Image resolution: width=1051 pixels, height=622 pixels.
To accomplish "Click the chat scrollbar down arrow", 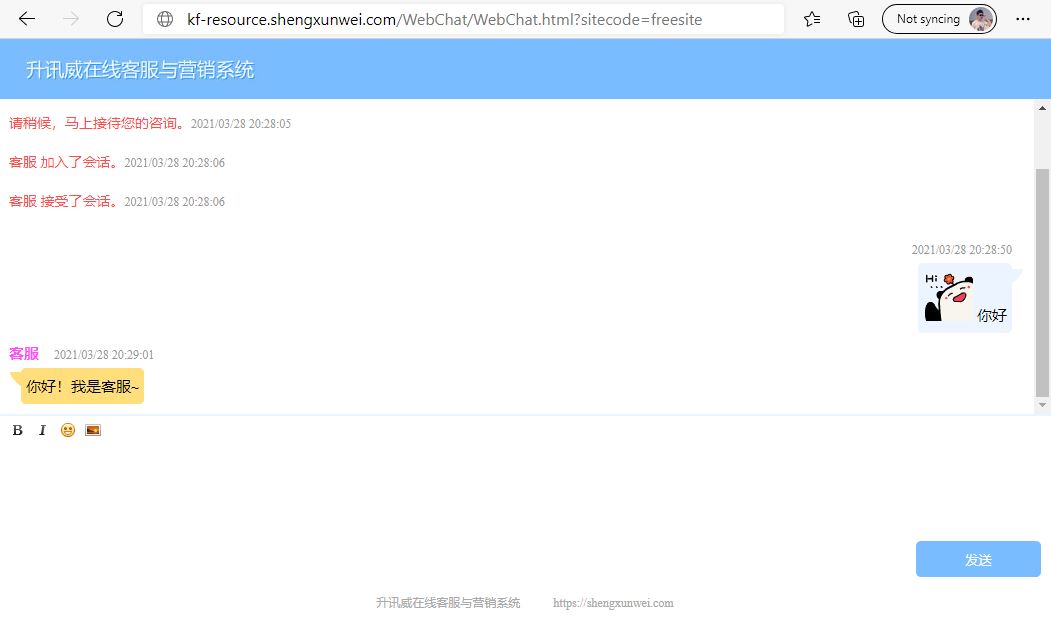I will 1042,405.
